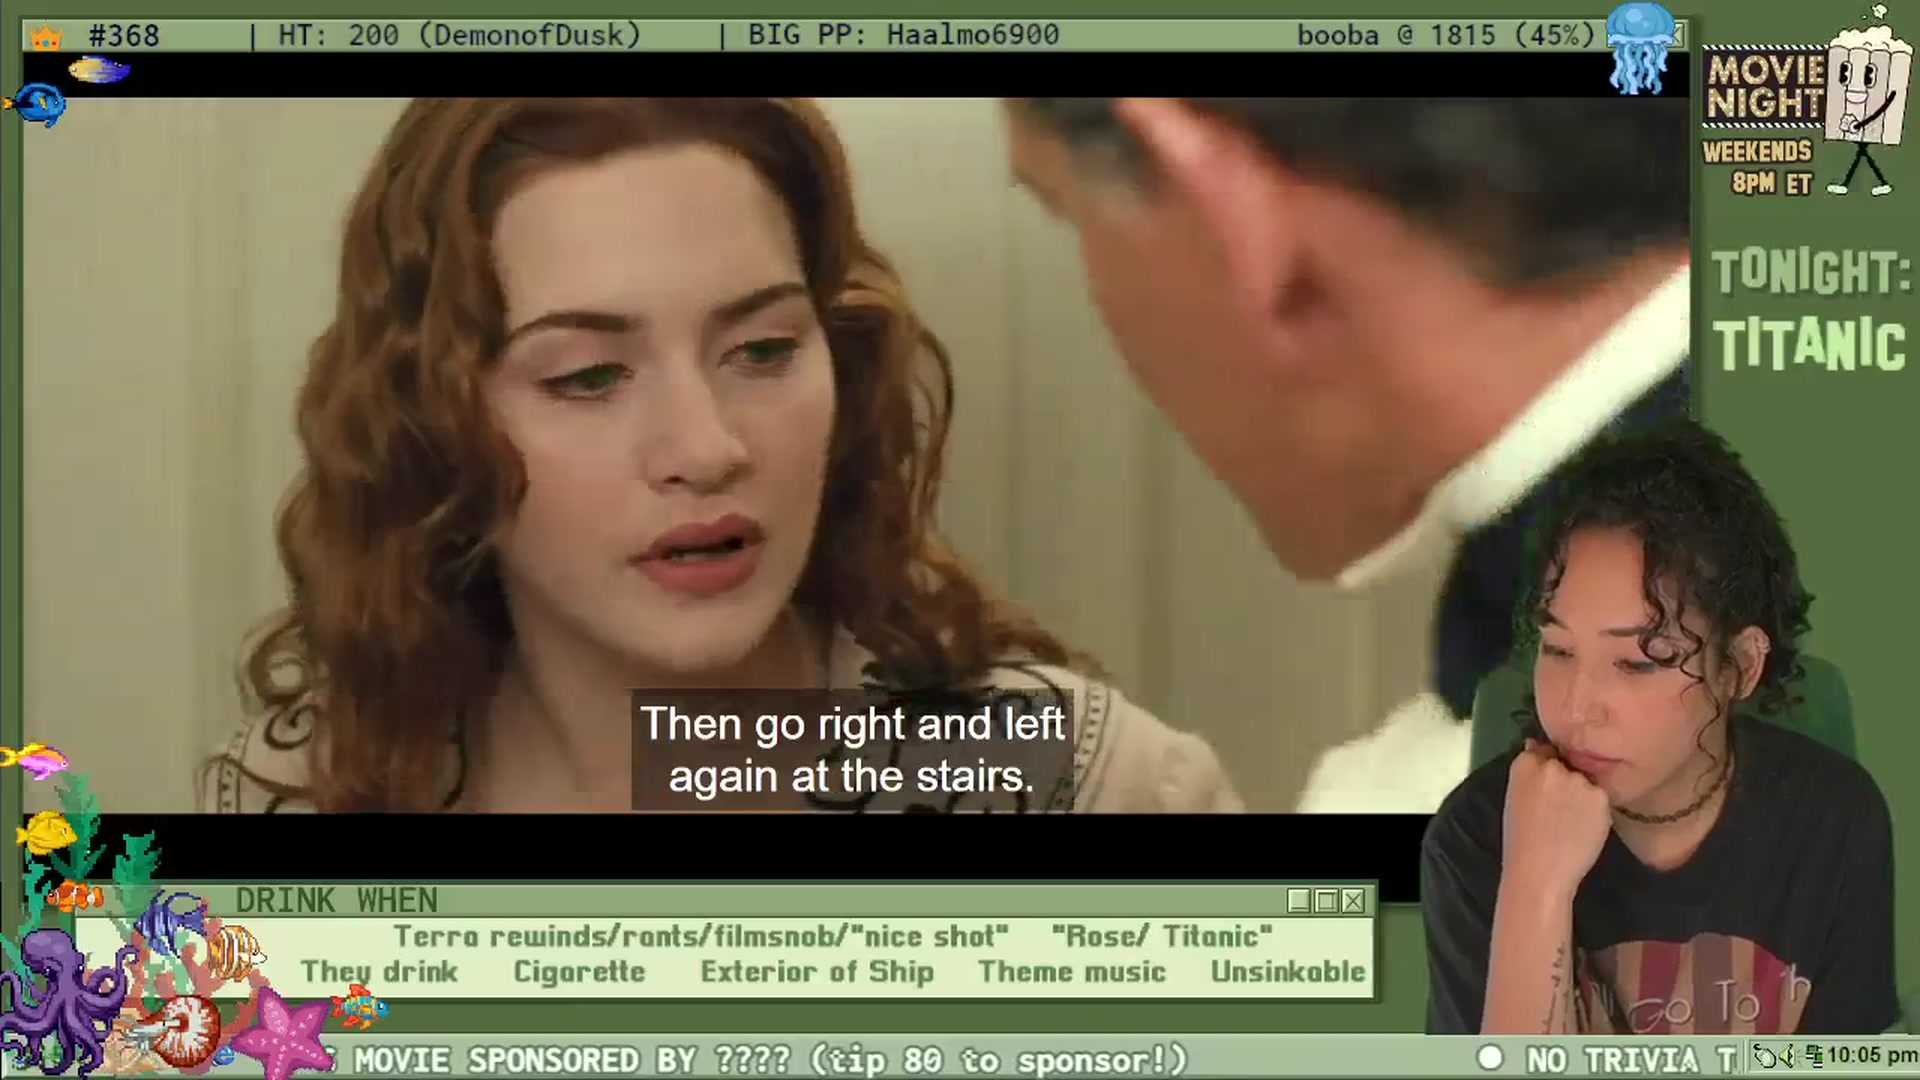
Task: Click the crown icon beside #368
Action: [x=46, y=38]
